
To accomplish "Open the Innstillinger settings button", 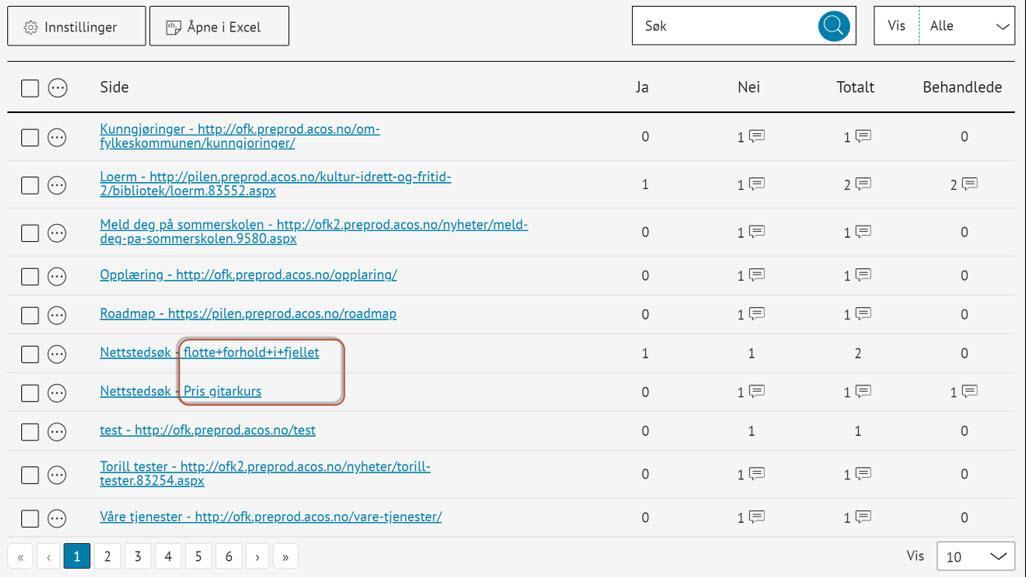I will [x=76, y=27].
